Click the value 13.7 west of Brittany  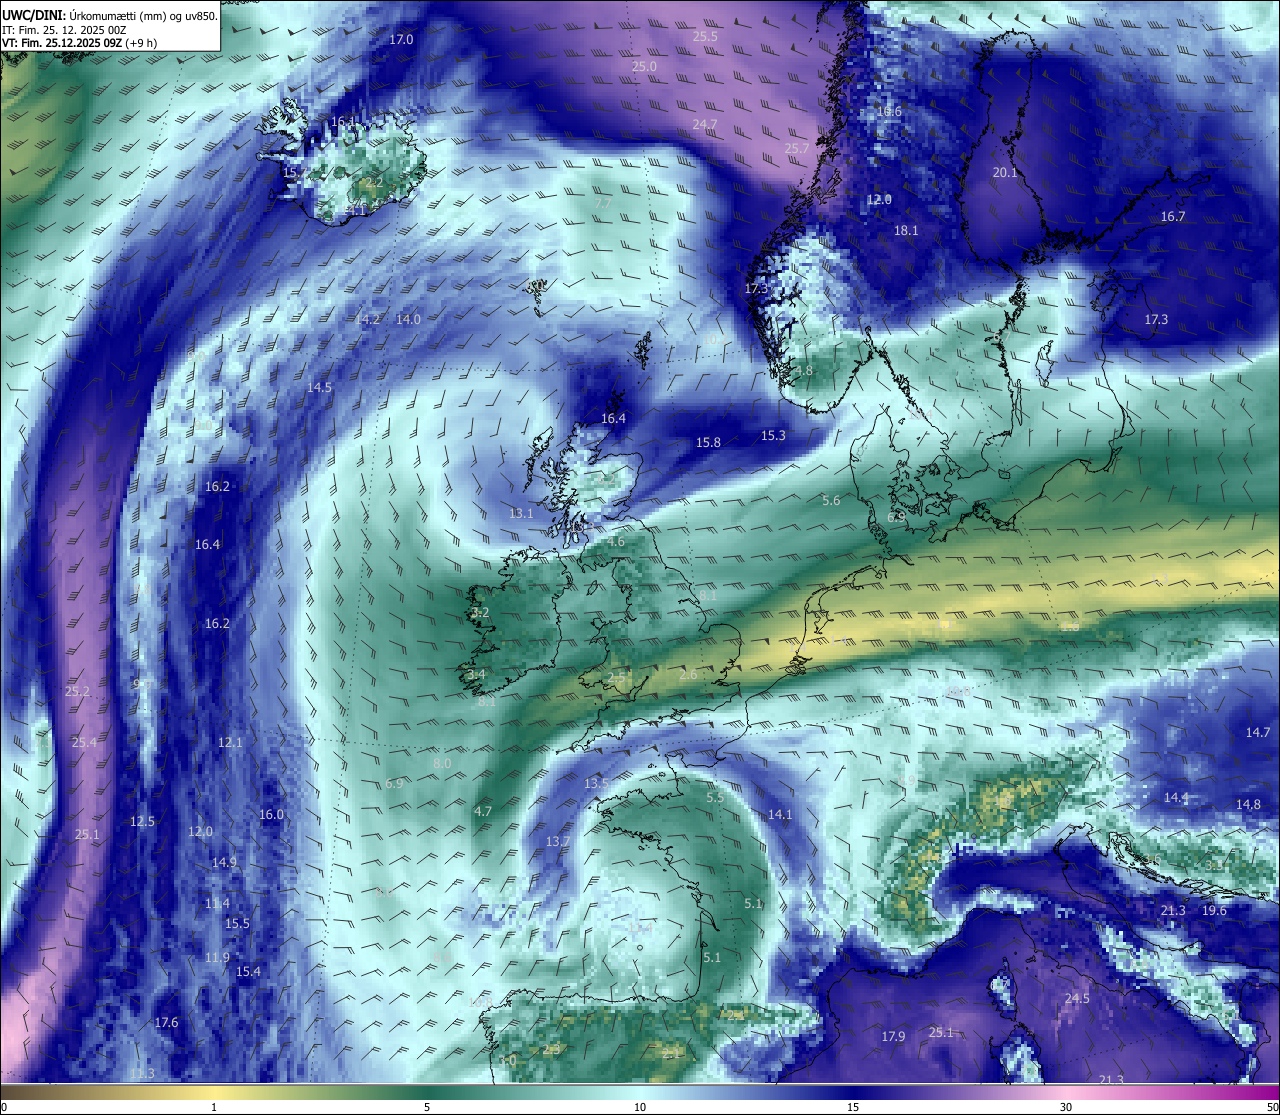pos(557,841)
